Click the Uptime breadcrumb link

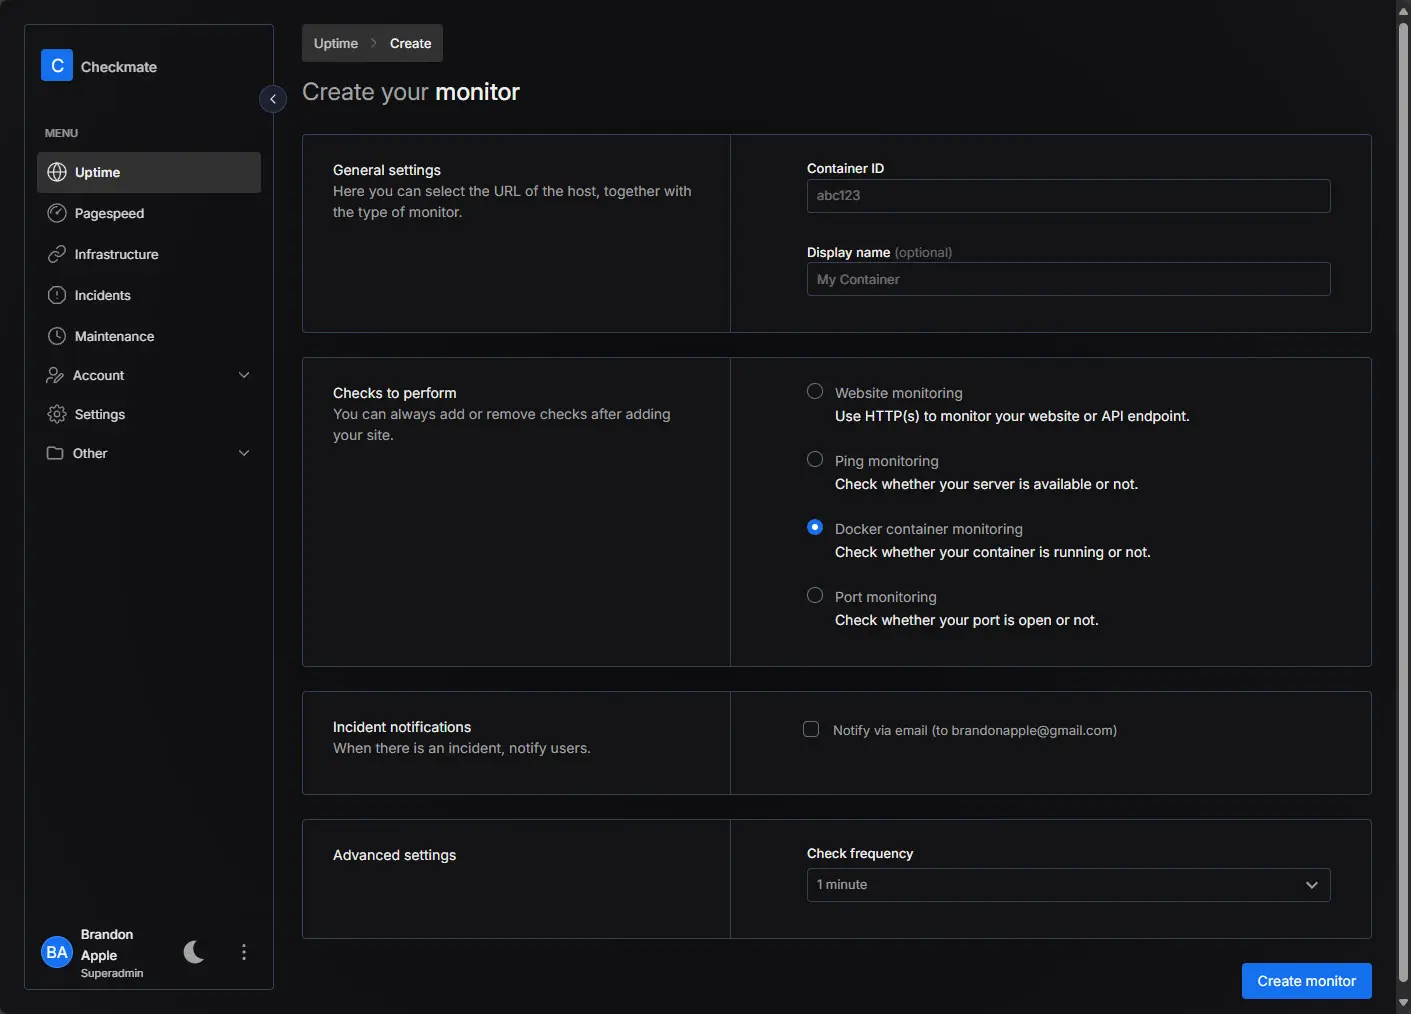click(x=335, y=43)
